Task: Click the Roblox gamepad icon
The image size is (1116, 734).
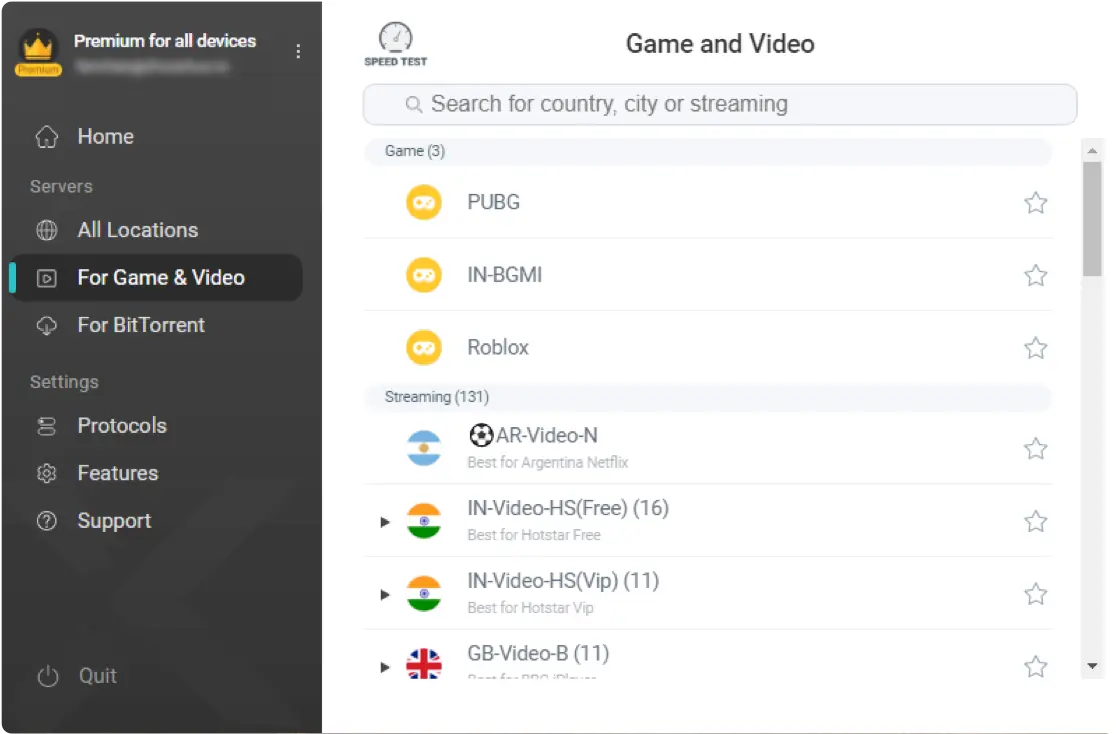Action: point(424,347)
